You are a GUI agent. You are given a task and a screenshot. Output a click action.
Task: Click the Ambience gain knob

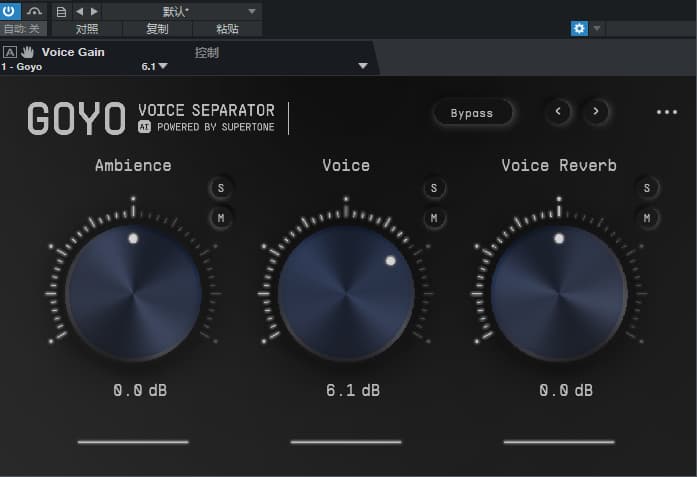133,293
